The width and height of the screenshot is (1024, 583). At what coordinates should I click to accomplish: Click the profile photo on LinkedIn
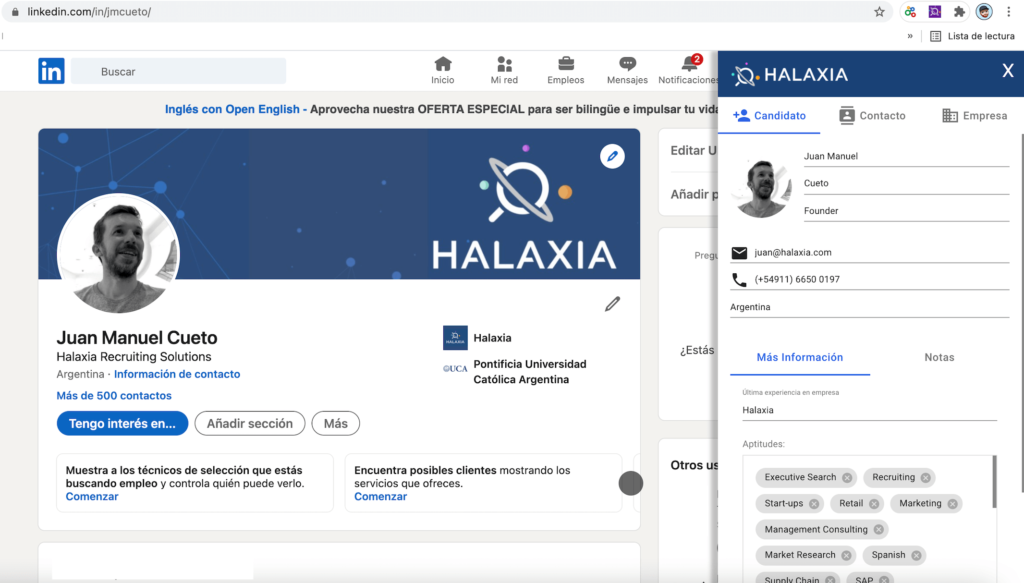point(118,253)
